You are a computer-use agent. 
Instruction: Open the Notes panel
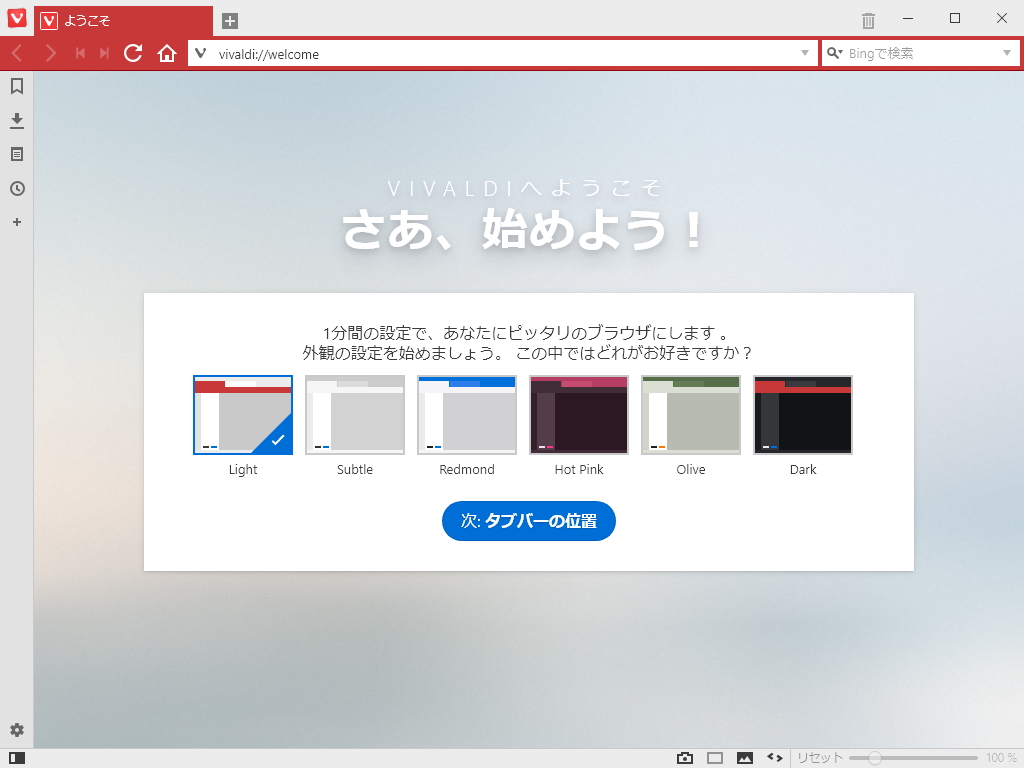(16, 154)
